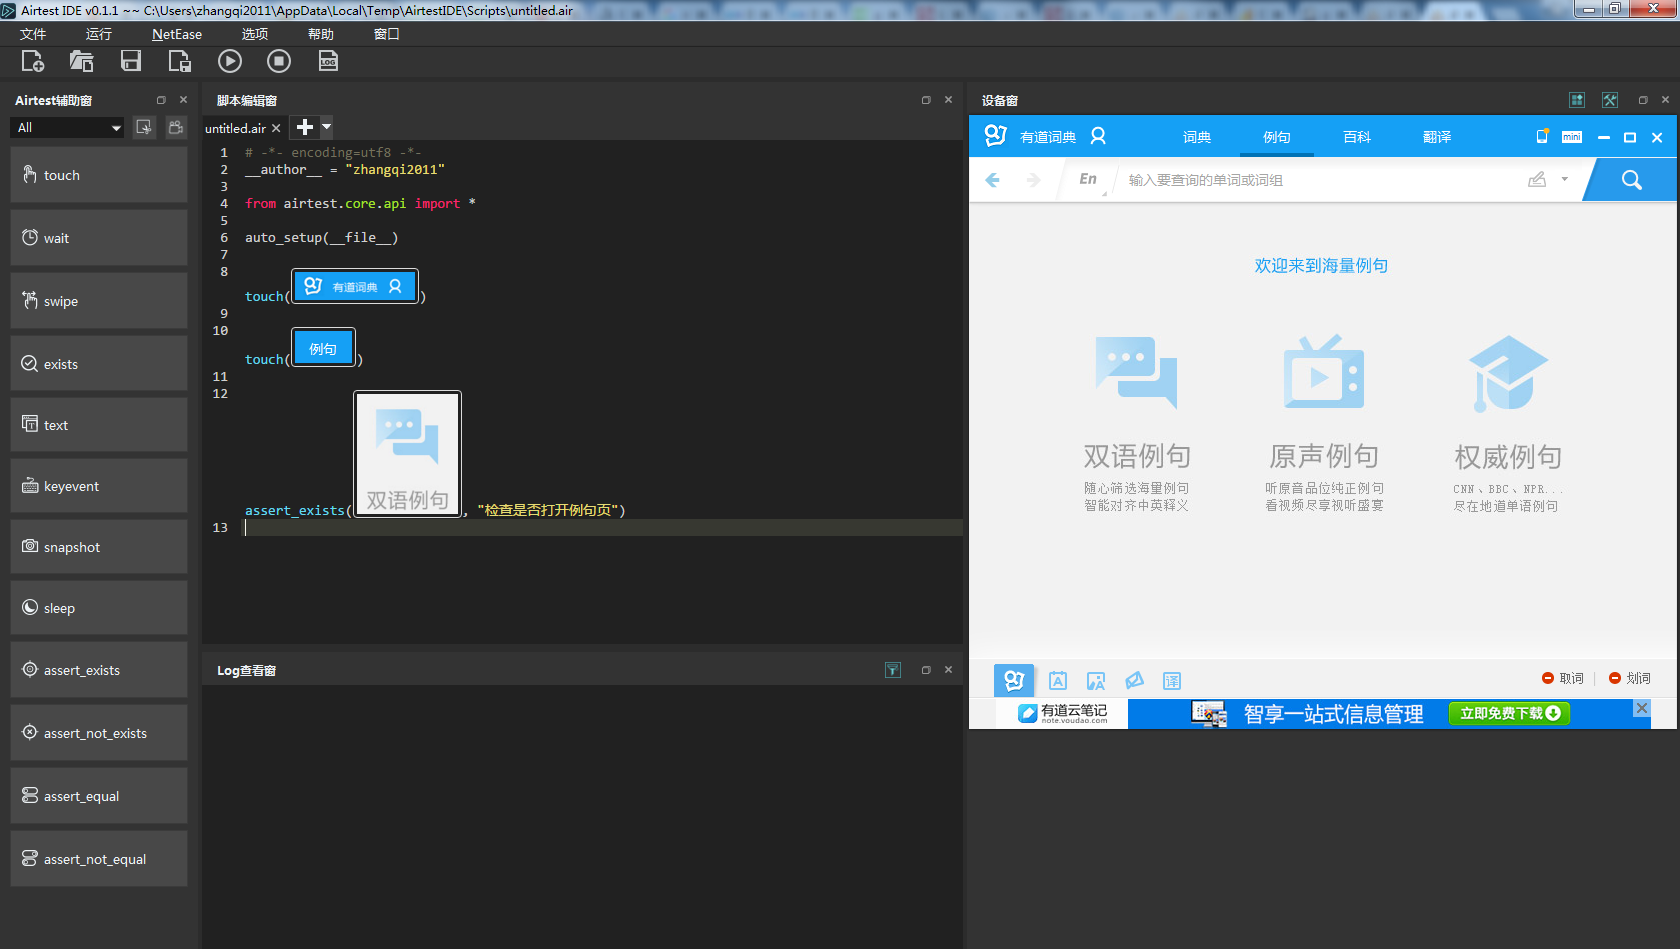Click the camera record icon in assistant panel
The image size is (1680, 949).
pyautogui.click(x=176, y=127)
